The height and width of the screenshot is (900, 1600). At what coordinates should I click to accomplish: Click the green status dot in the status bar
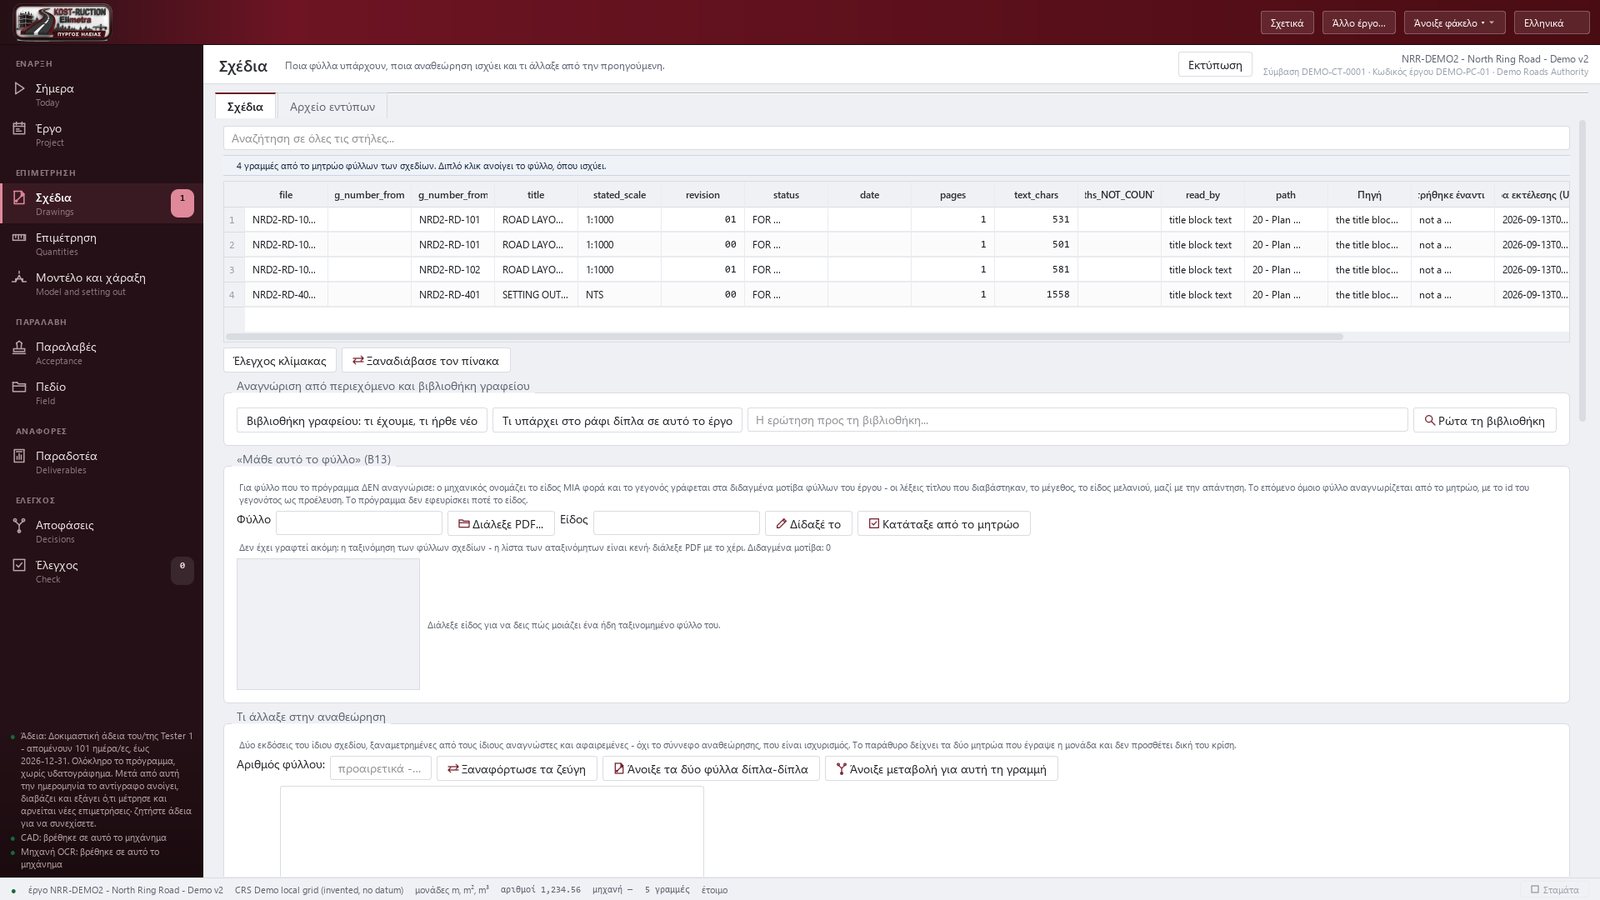coord(13,890)
